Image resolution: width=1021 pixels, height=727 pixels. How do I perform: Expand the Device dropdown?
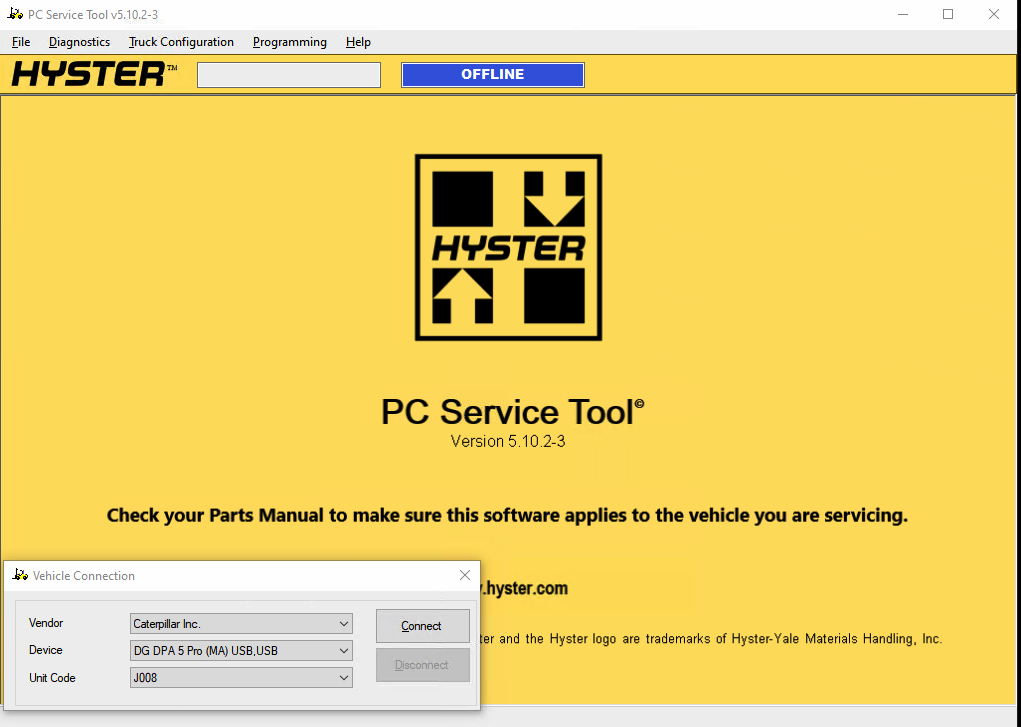tap(344, 651)
